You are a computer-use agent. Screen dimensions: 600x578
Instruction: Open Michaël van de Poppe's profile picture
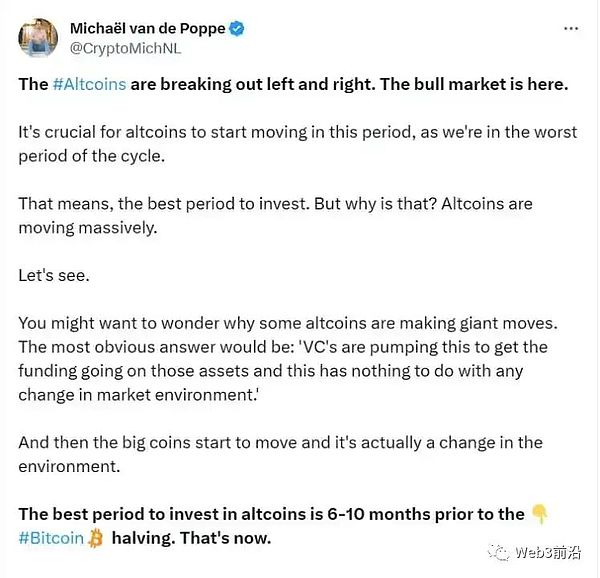coord(37,38)
